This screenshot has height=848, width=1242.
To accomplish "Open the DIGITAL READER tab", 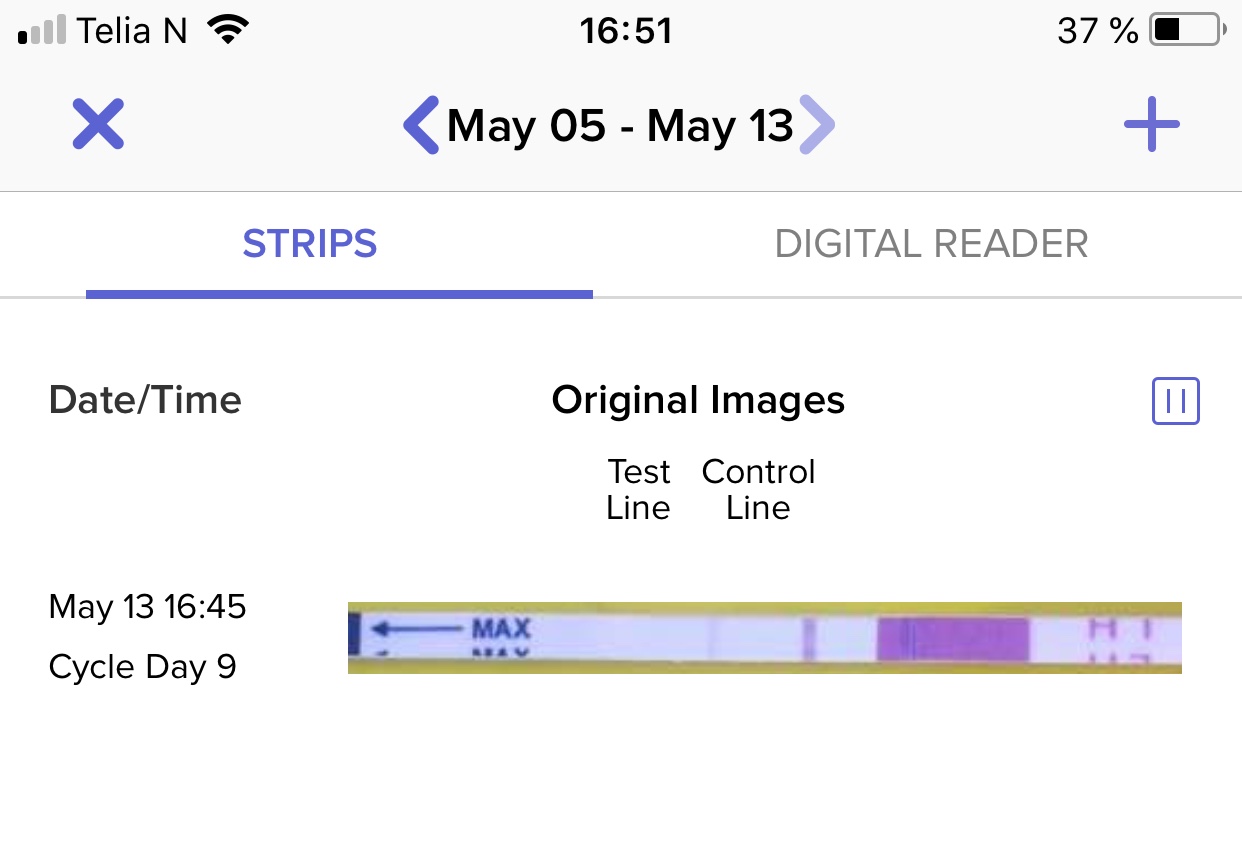I will [931, 244].
